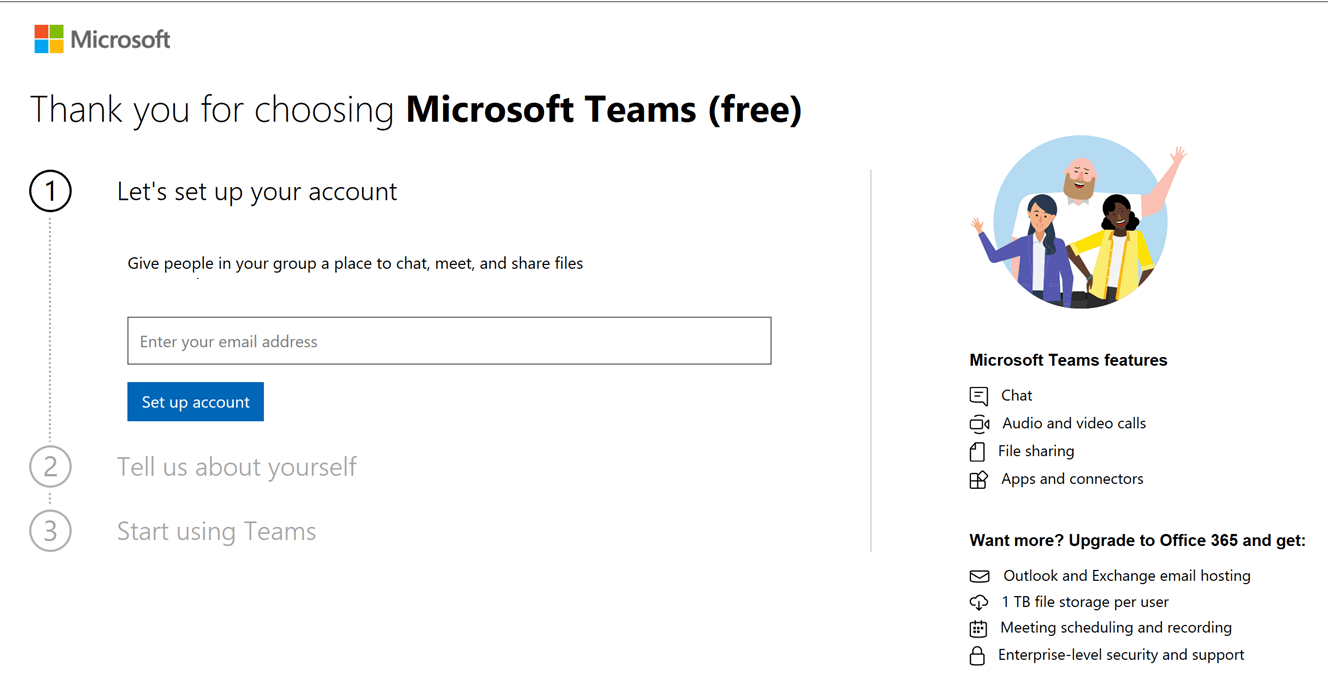
Task: Click the Enterprise-level security lock icon
Action: pos(978,656)
